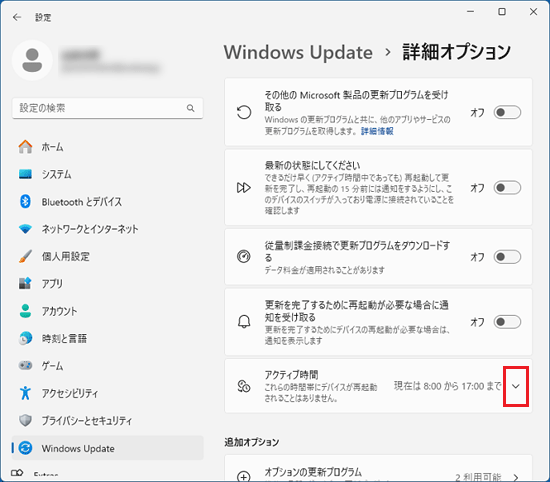This screenshot has height=482, width=550.
Task: Click the Bluetooth icon in sidebar
Action: [x=25, y=201]
